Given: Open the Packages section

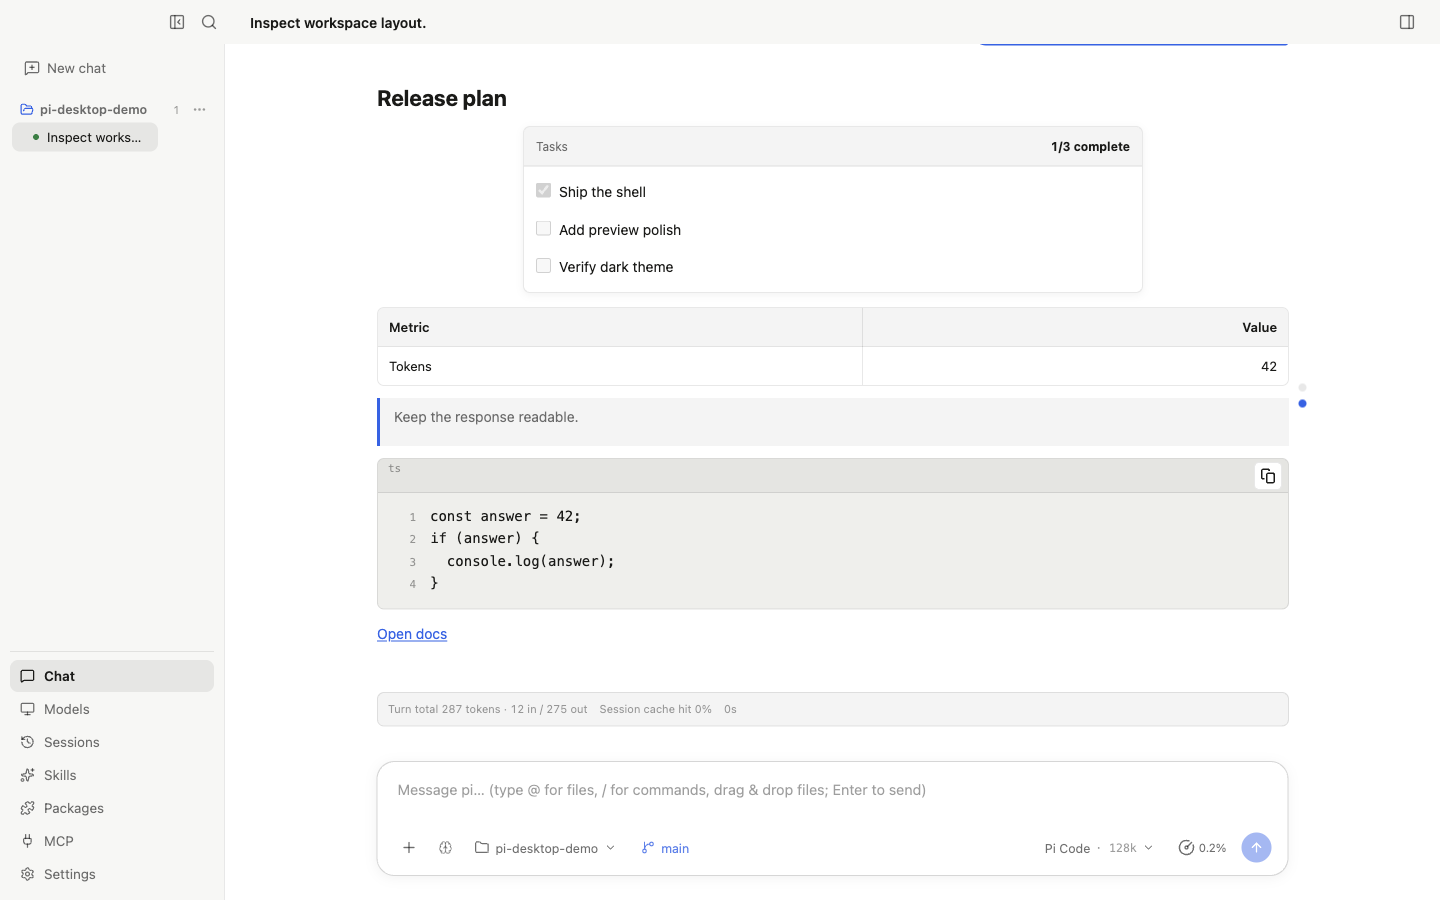Looking at the screenshot, I should point(112,808).
